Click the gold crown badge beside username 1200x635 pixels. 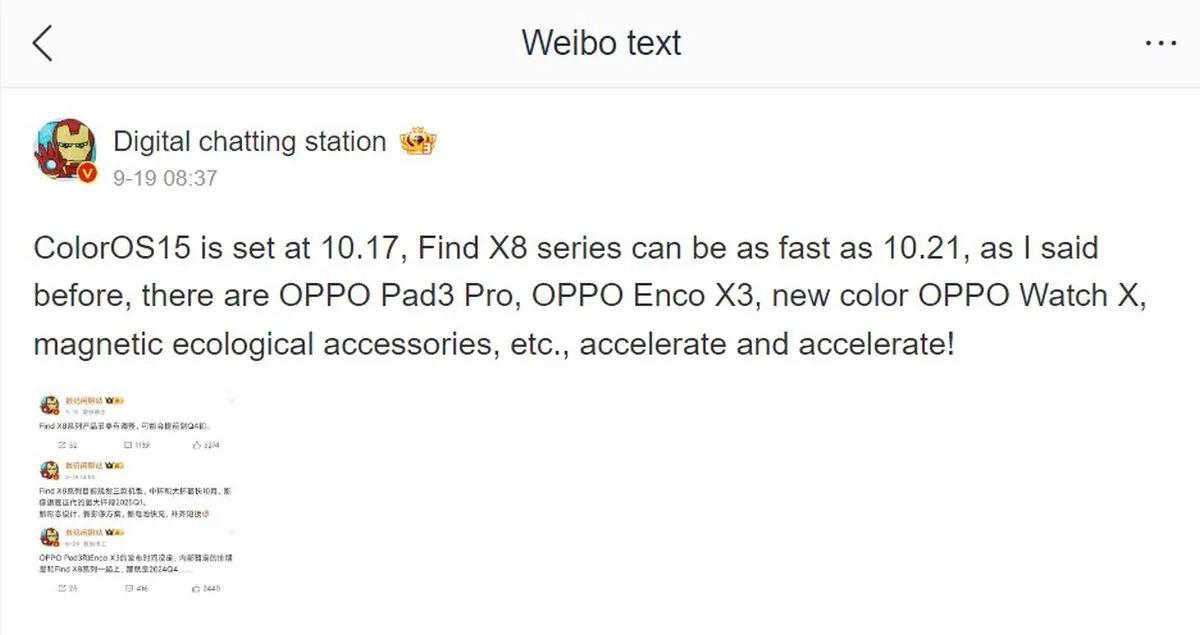tap(417, 142)
